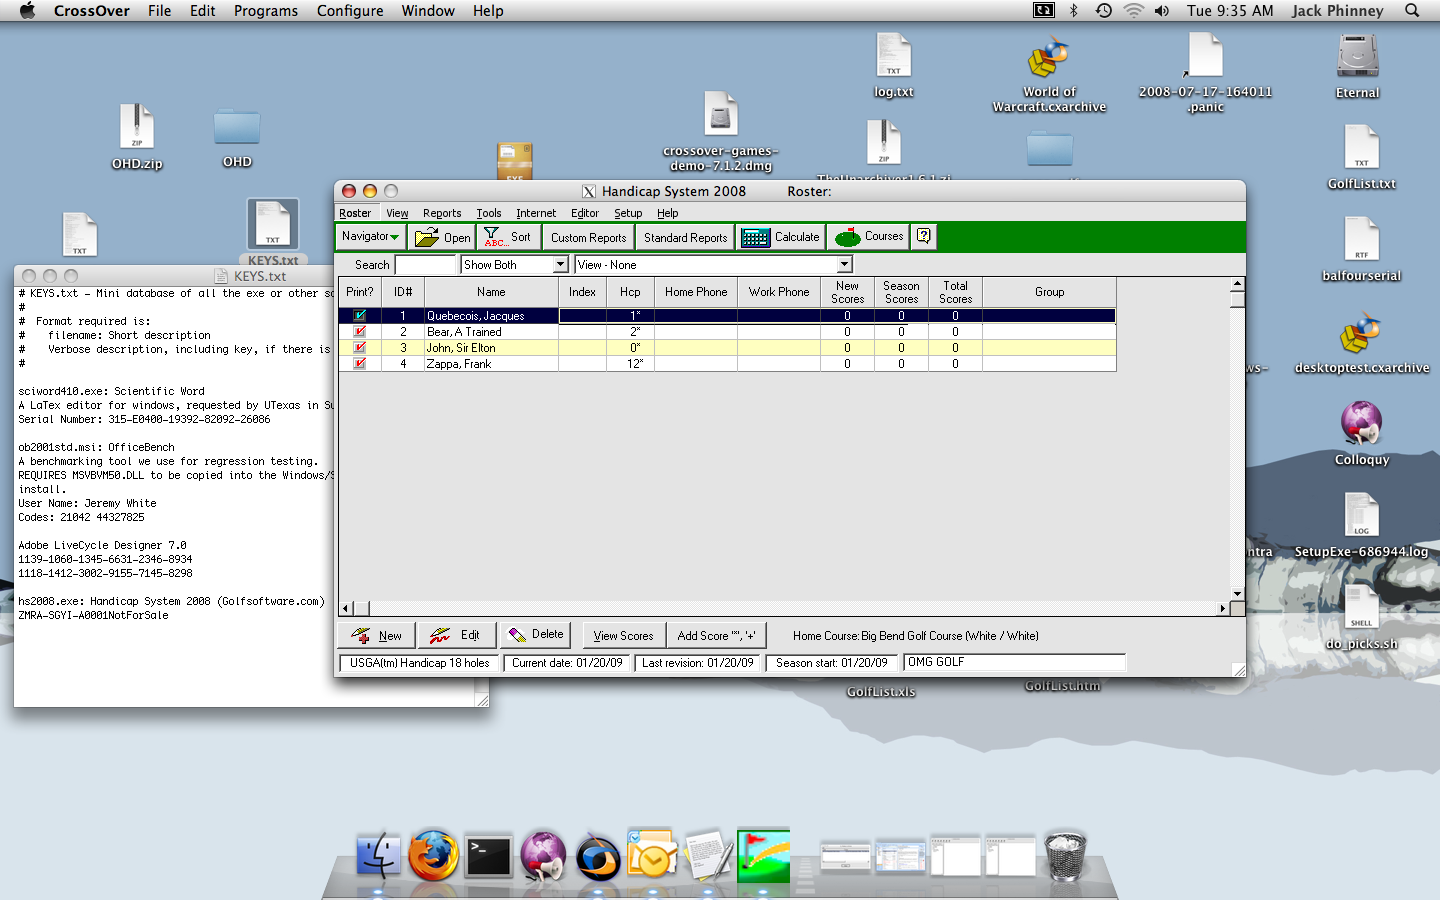1440x900 pixels.
Task: Expand the Show Both dropdown
Action: (560, 265)
